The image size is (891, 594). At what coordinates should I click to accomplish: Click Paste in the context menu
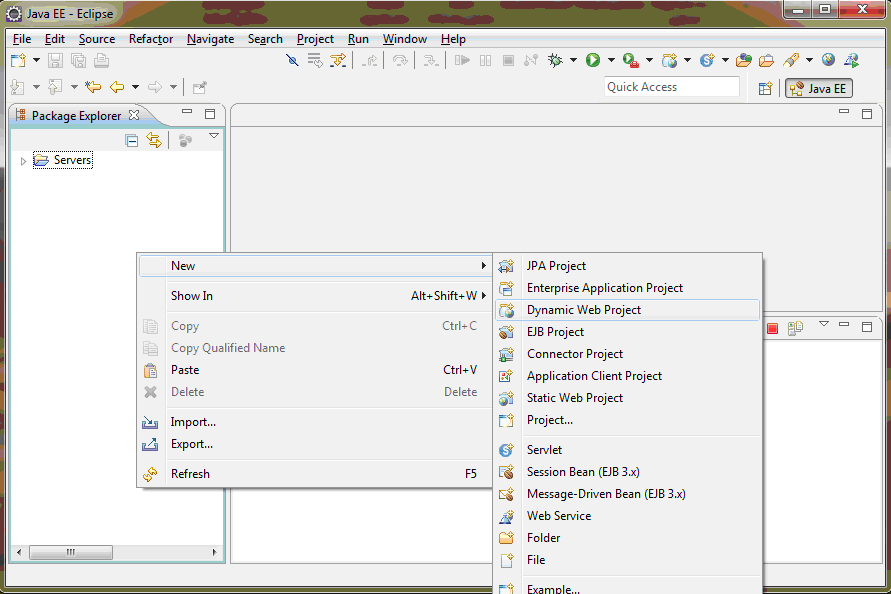(315, 370)
